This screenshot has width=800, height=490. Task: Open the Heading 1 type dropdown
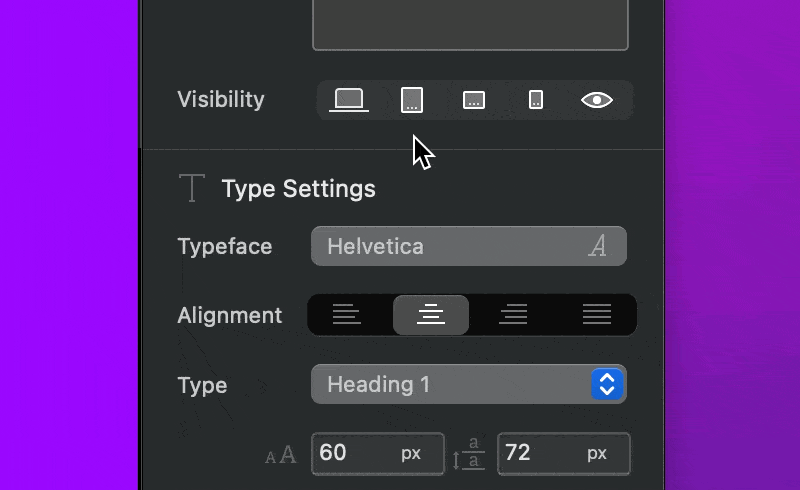pos(469,384)
